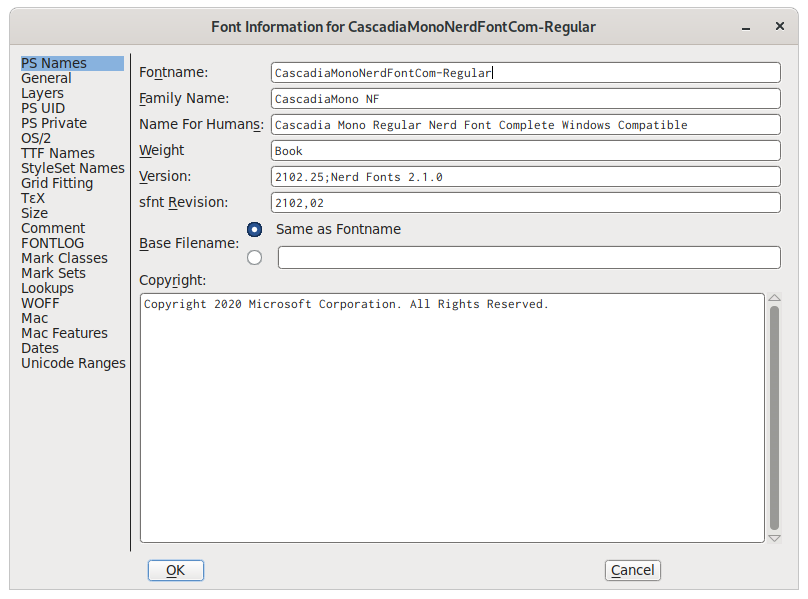Go to the Size section
808x599 pixels.
35,213
